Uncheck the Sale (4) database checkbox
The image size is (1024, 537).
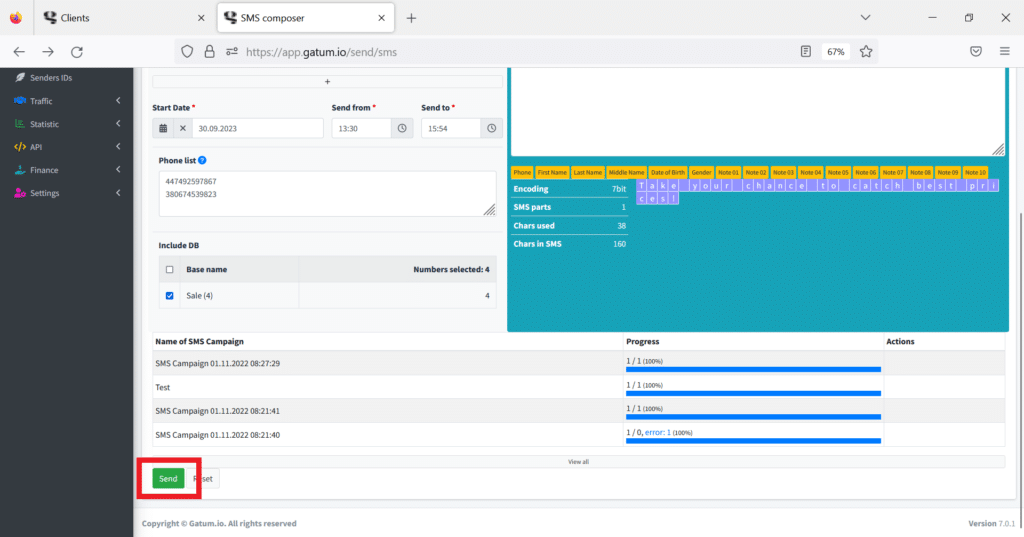click(x=169, y=296)
